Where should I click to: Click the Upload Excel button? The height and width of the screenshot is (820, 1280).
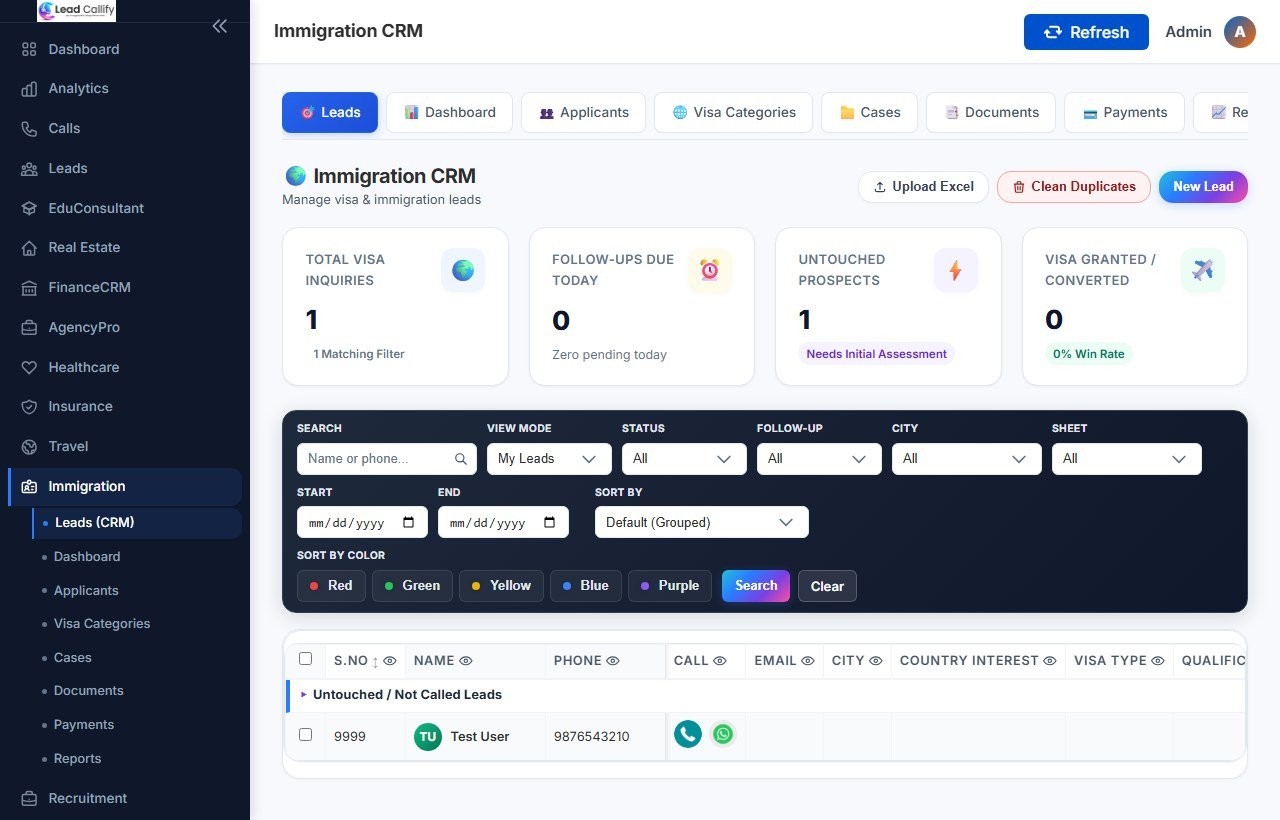923,187
